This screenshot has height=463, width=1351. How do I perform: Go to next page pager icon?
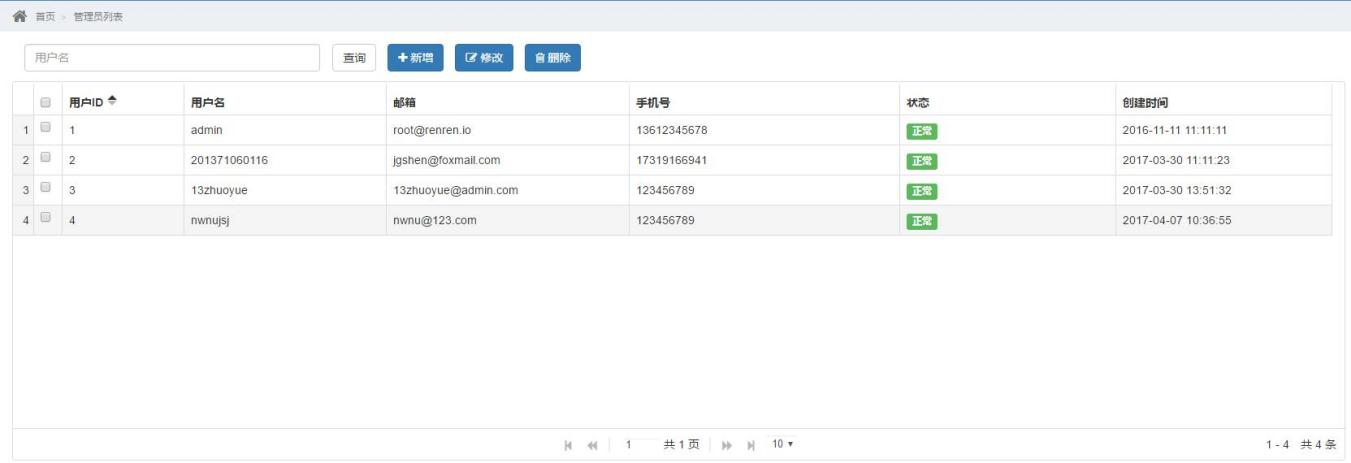pyautogui.click(x=727, y=444)
